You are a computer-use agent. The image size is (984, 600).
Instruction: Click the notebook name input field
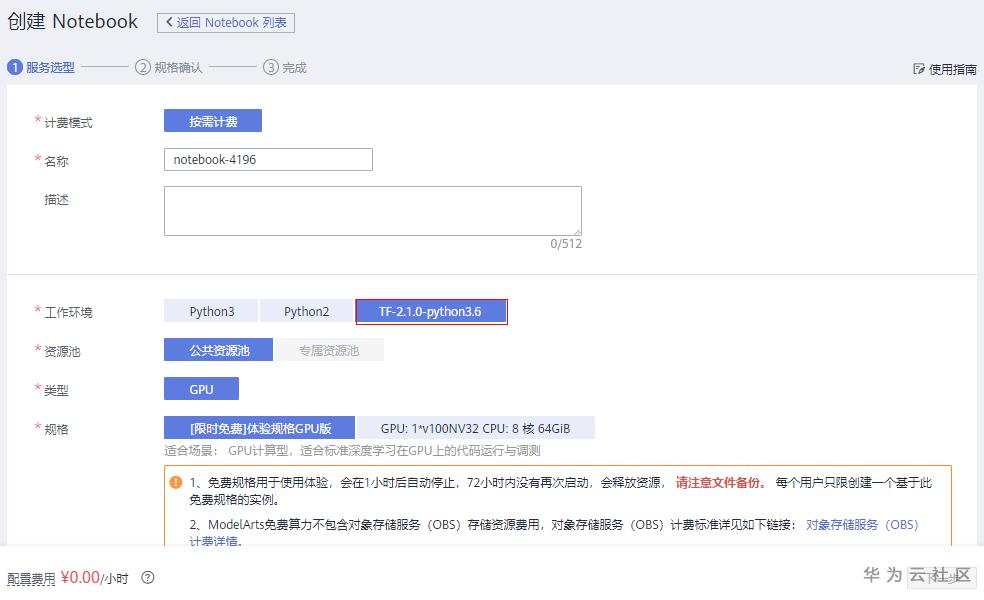[x=268, y=159]
